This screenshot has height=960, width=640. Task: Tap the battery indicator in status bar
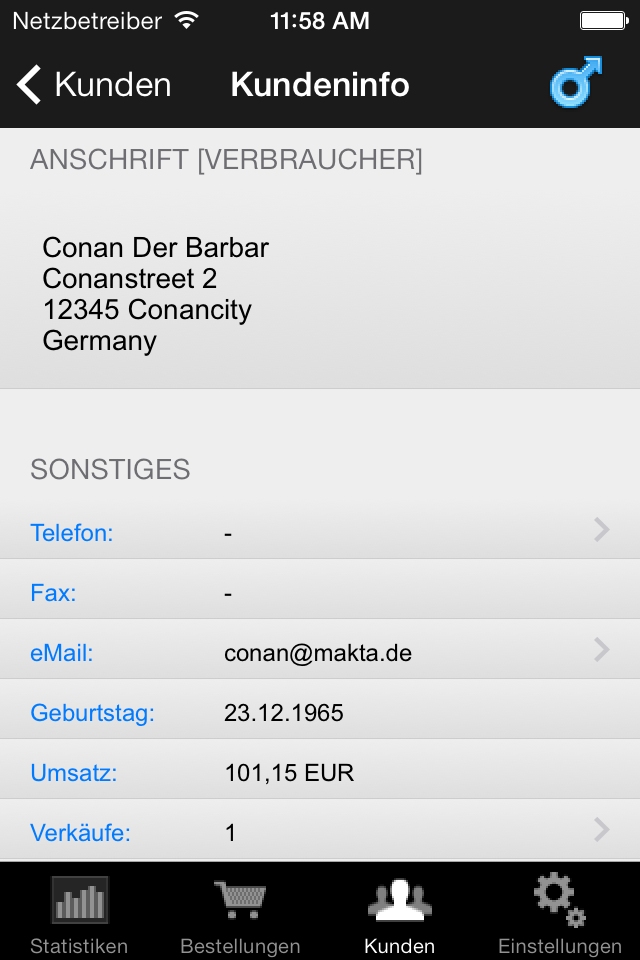pos(604,21)
